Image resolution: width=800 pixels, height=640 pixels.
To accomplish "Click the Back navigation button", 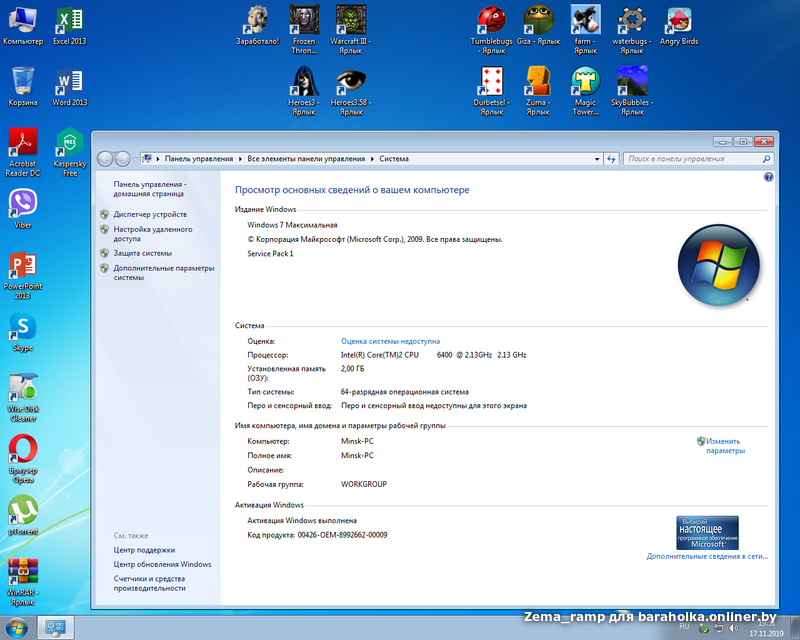I will (x=105, y=159).
